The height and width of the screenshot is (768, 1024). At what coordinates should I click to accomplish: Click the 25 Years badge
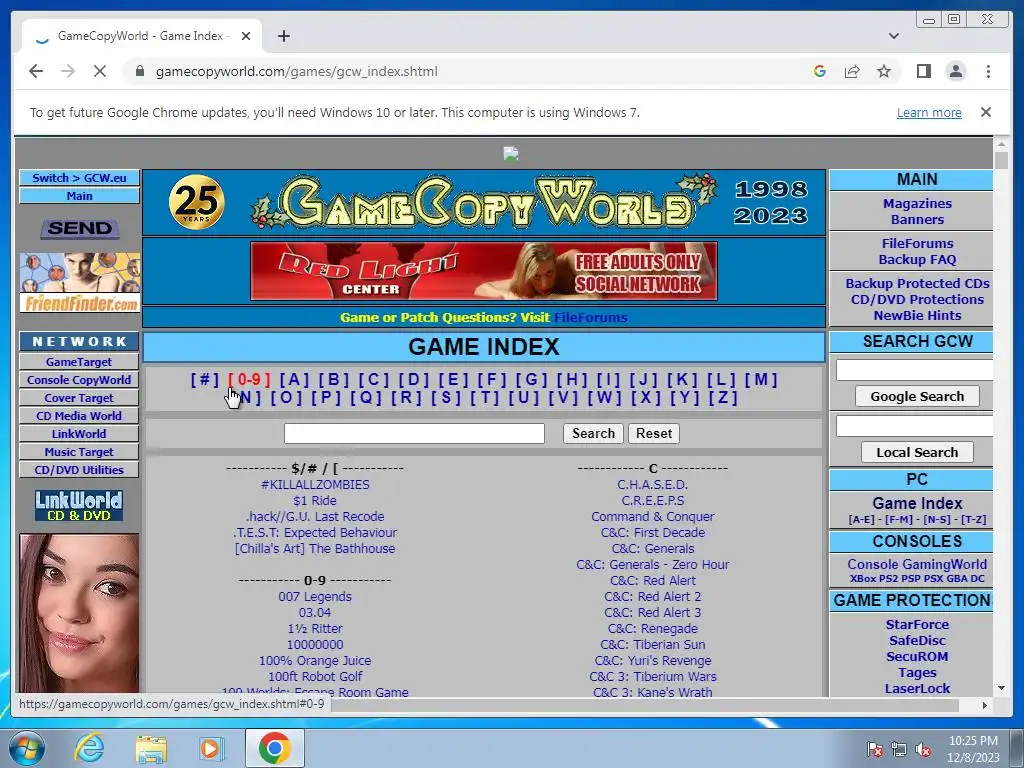point(196,202)
